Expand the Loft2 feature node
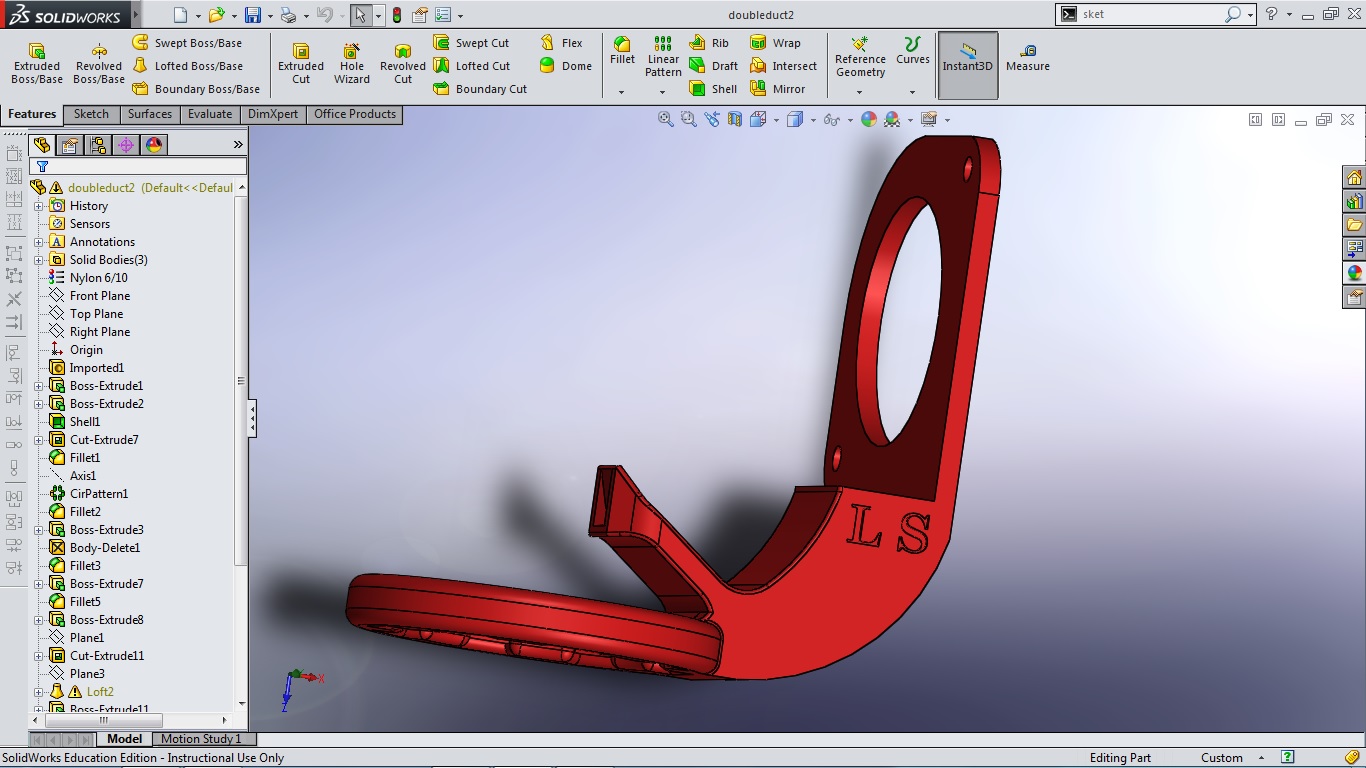 (x=39, y=692)
